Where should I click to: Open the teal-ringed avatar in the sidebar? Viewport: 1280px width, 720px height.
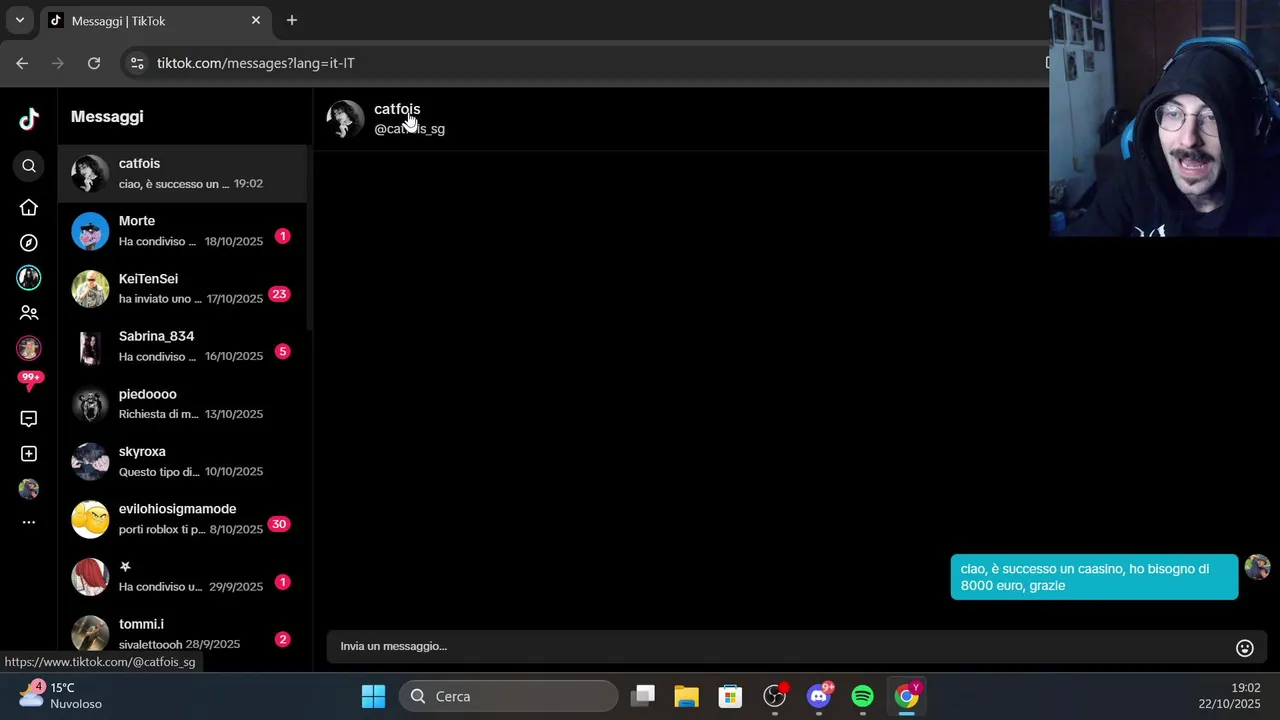click(29, 278)
